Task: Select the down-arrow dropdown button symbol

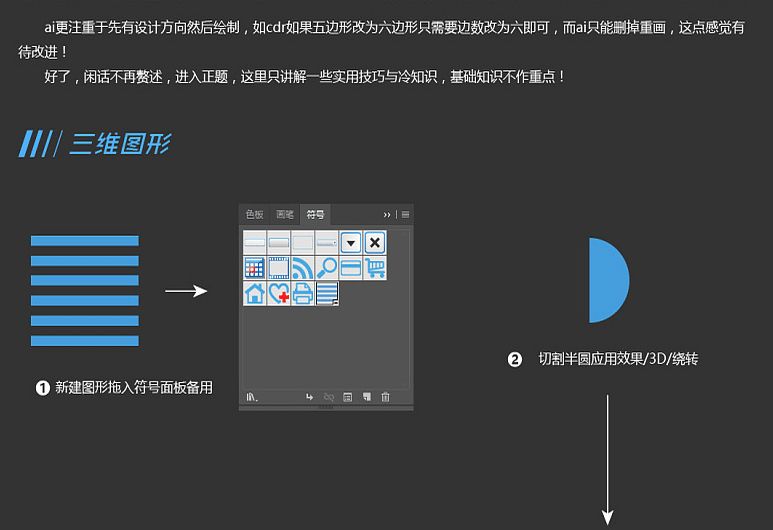Action: pyautogui.click(x=351, y=243)
